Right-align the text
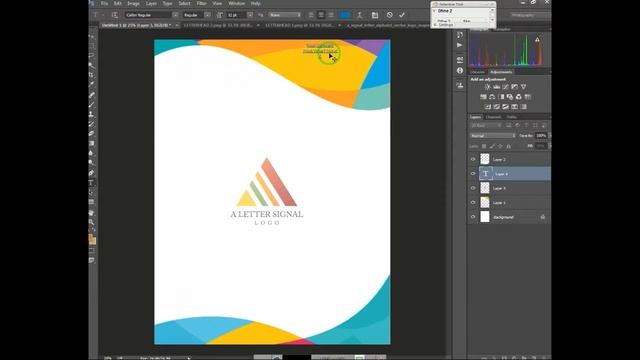The height and width of the screenshot is (360, 640). pos(331,15)
